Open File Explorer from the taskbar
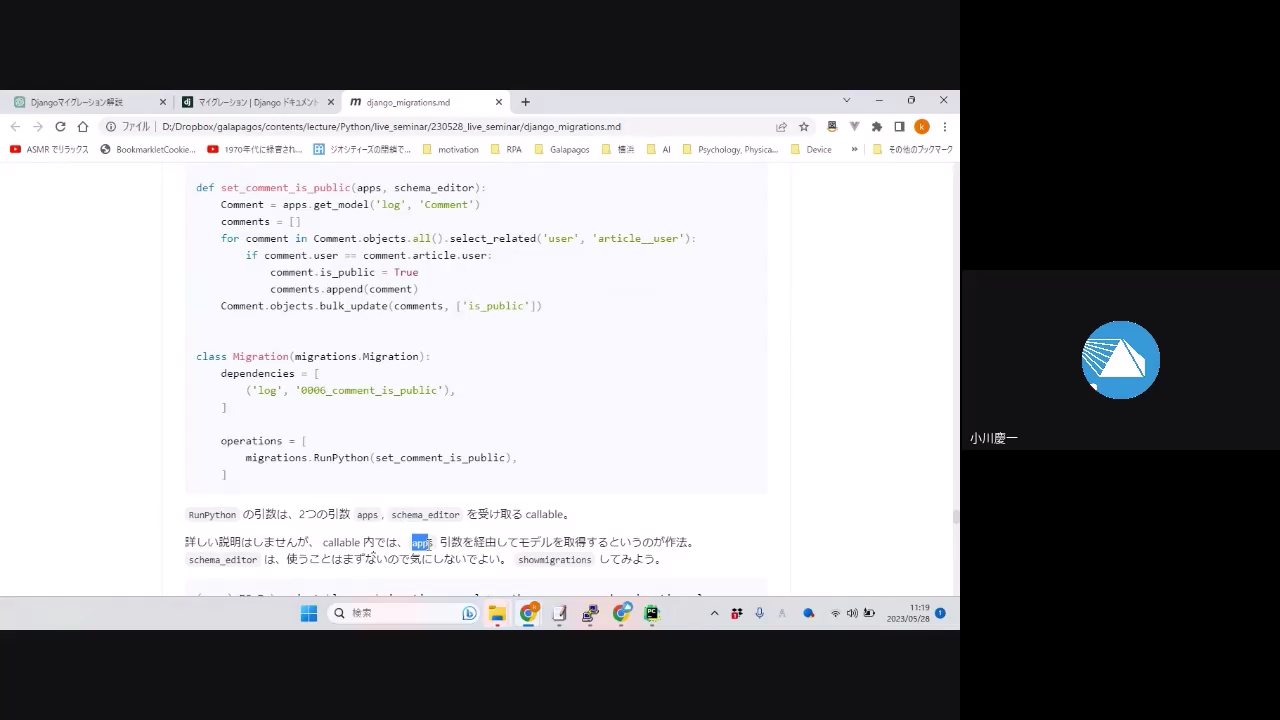Image resolution: width=1280 pixels, height=720 pixels. coord(497,613)
